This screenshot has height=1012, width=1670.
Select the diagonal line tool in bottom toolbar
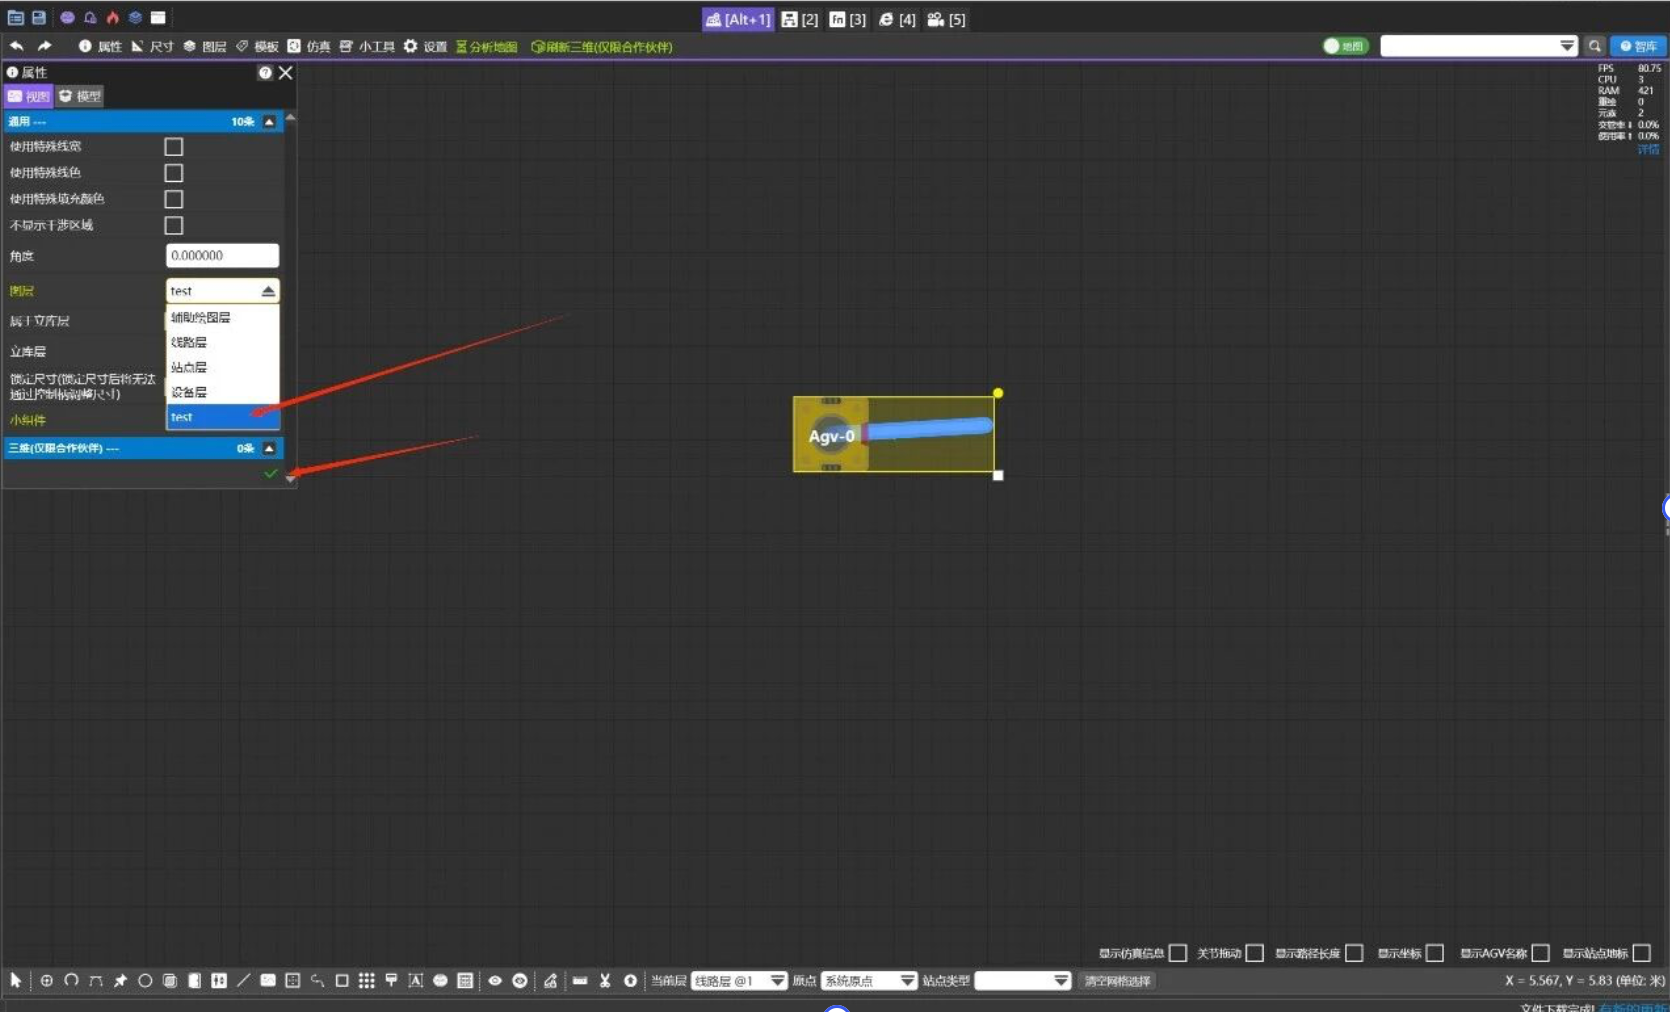click(x=243, y=981)
